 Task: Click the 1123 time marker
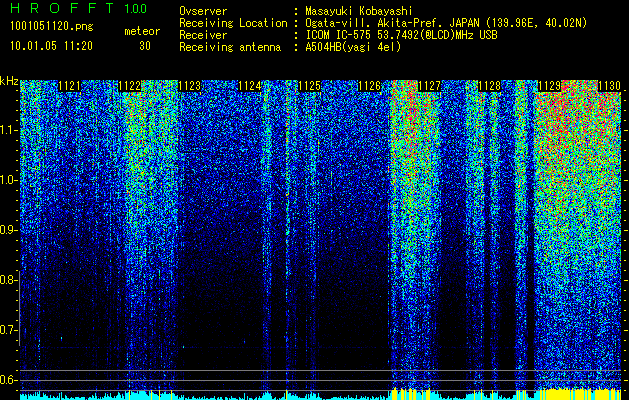point(190,86)
